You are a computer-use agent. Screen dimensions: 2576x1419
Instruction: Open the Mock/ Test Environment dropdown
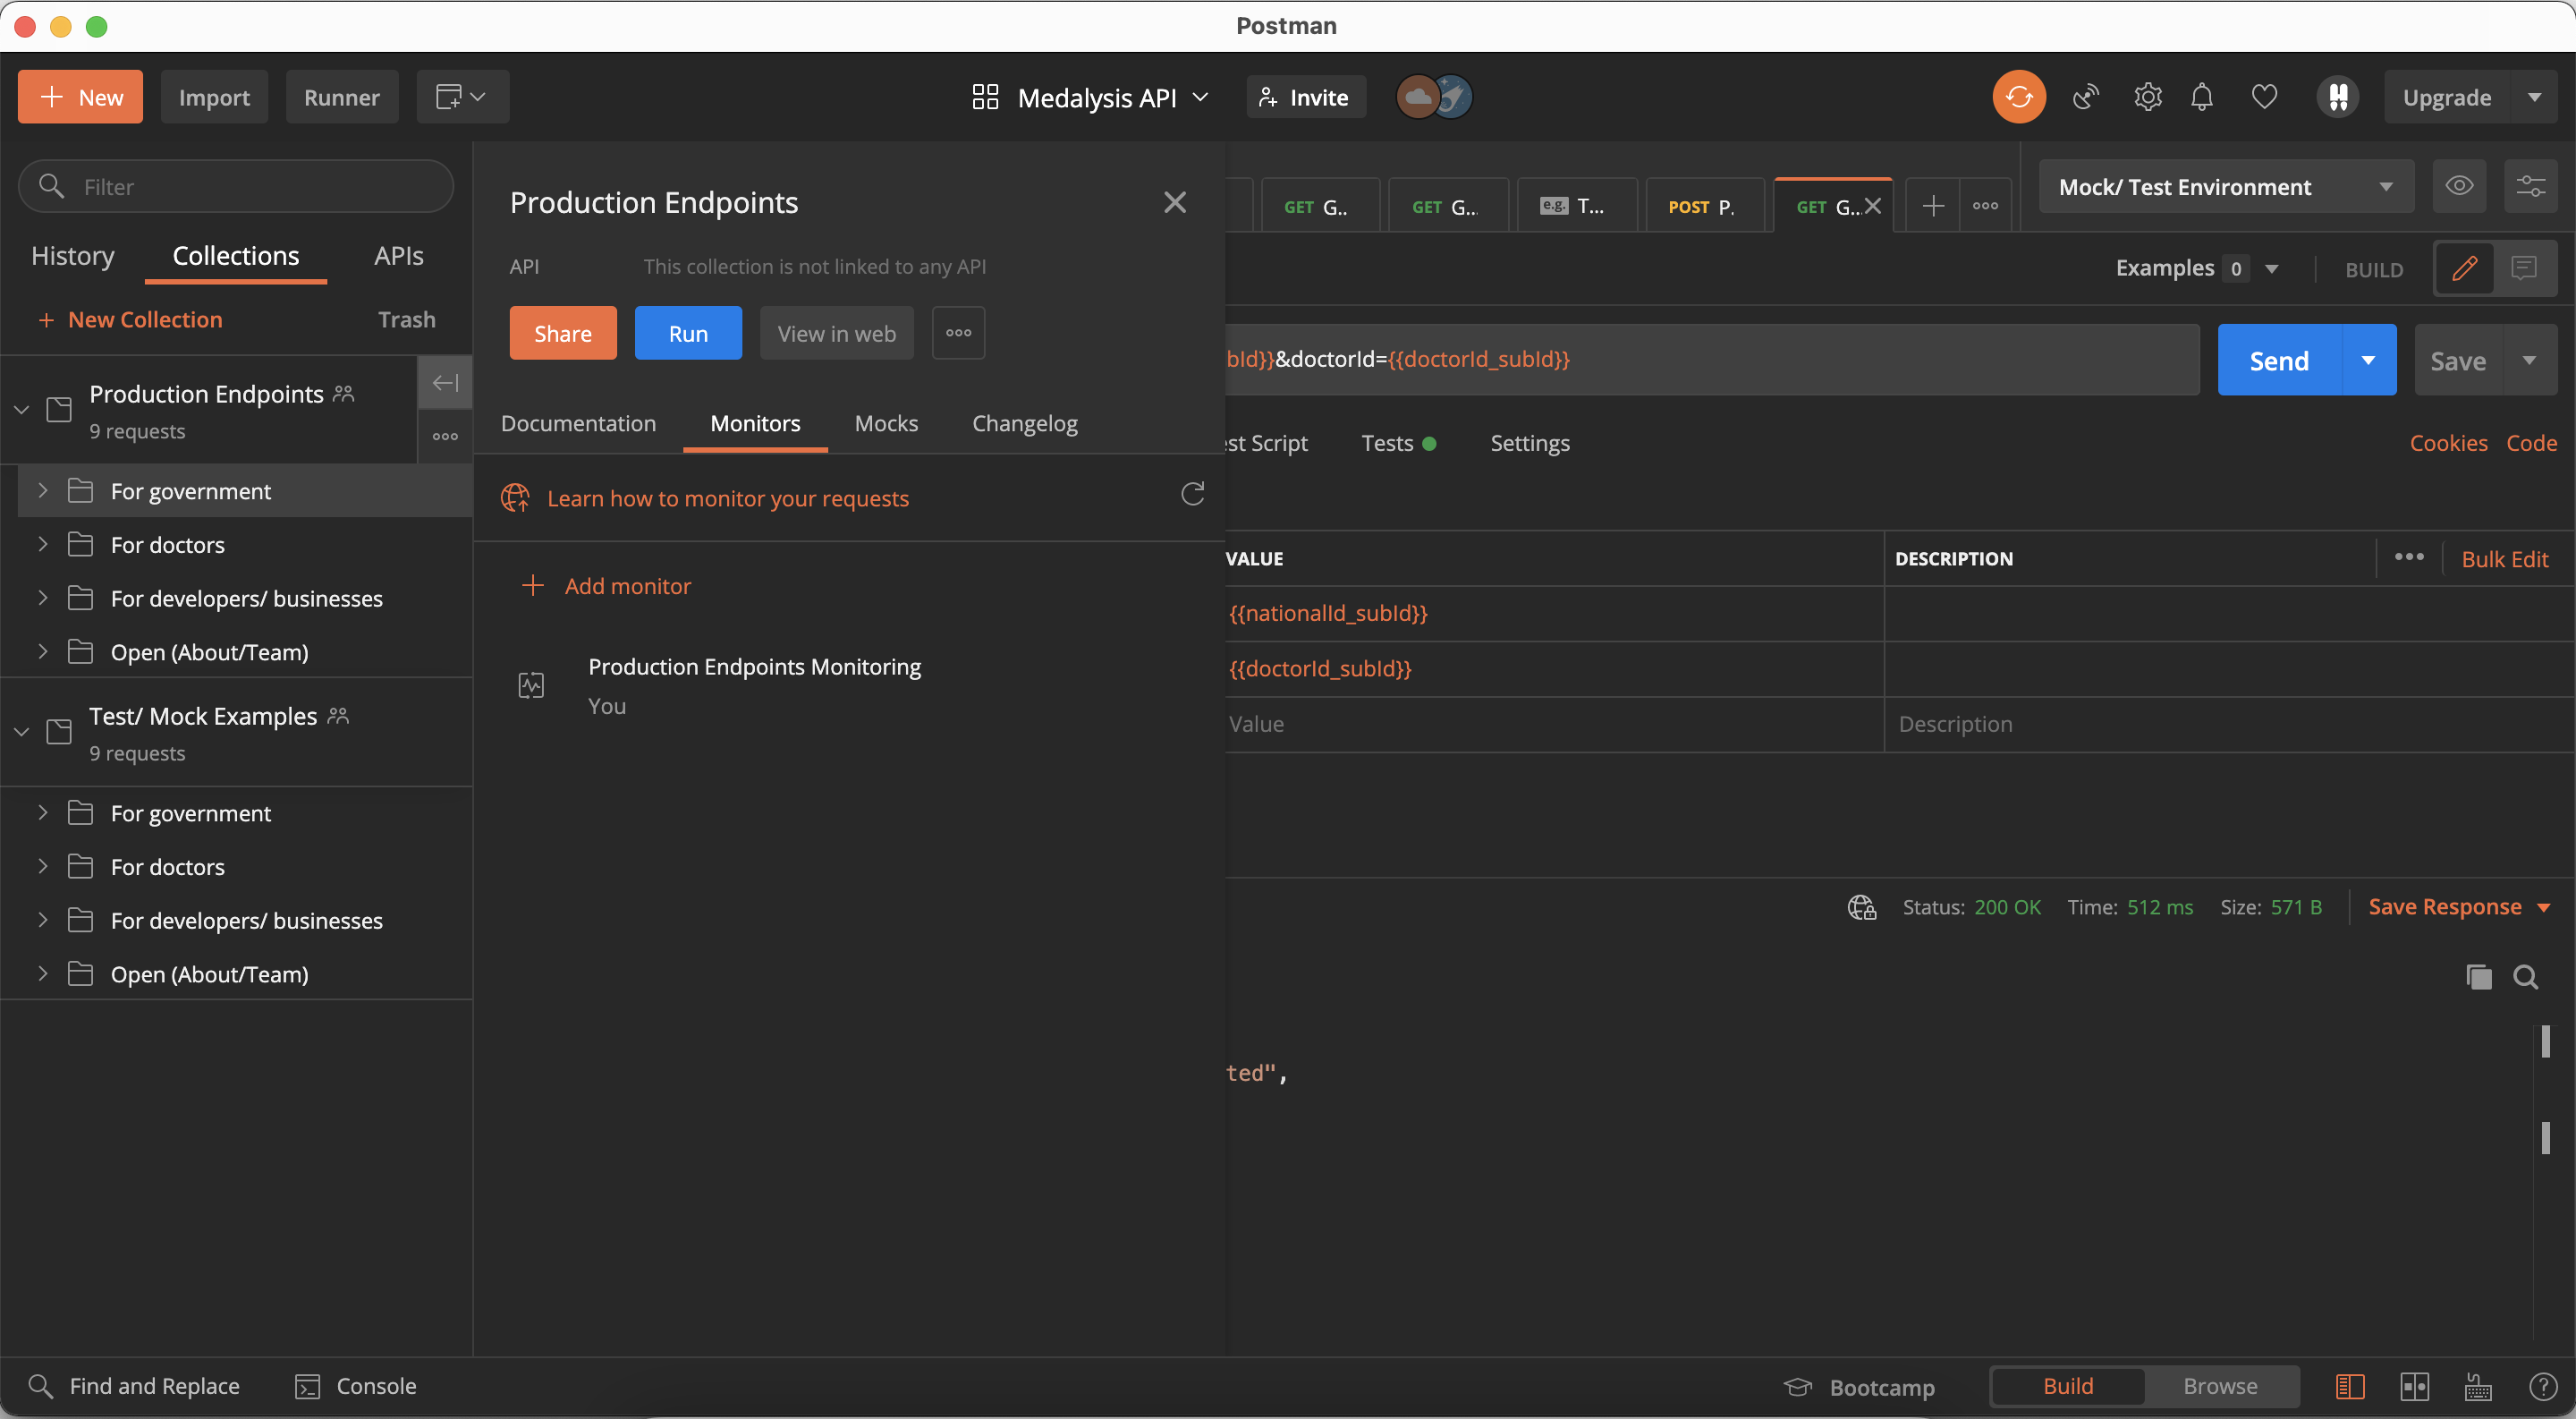2225,187
